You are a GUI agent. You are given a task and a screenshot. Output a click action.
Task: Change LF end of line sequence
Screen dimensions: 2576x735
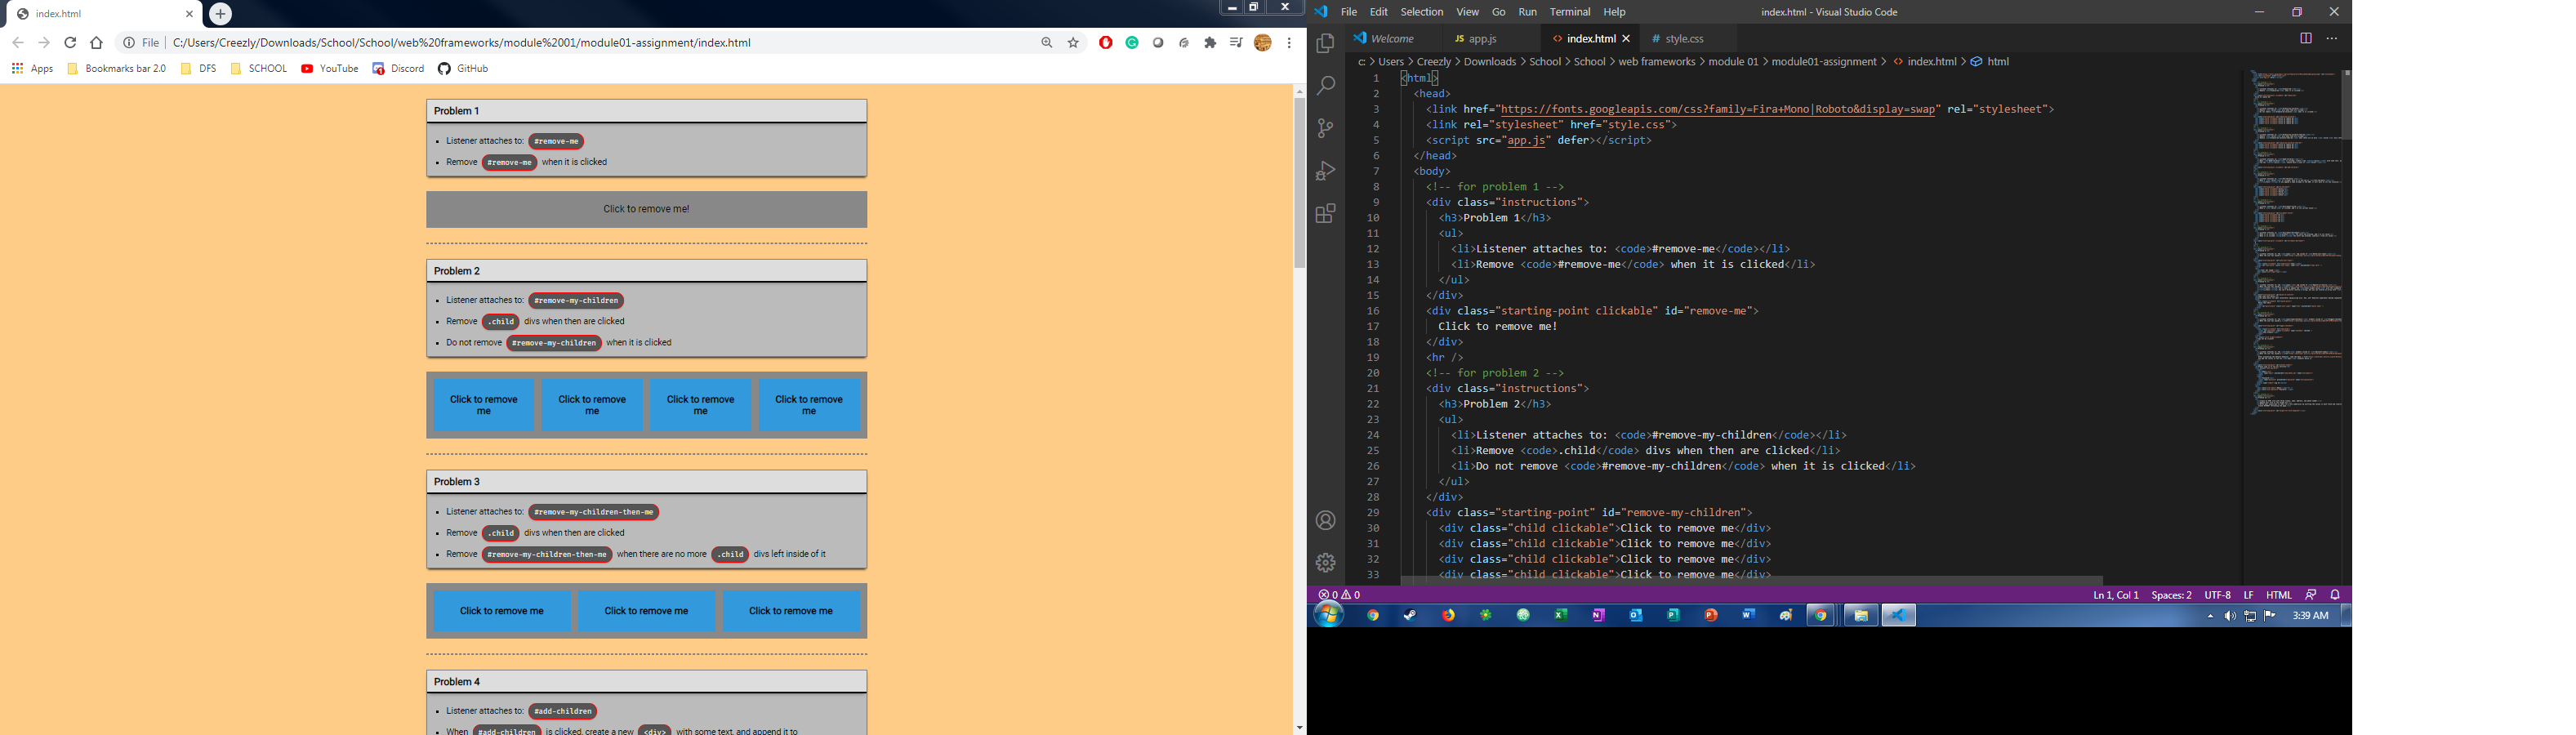2249,595
